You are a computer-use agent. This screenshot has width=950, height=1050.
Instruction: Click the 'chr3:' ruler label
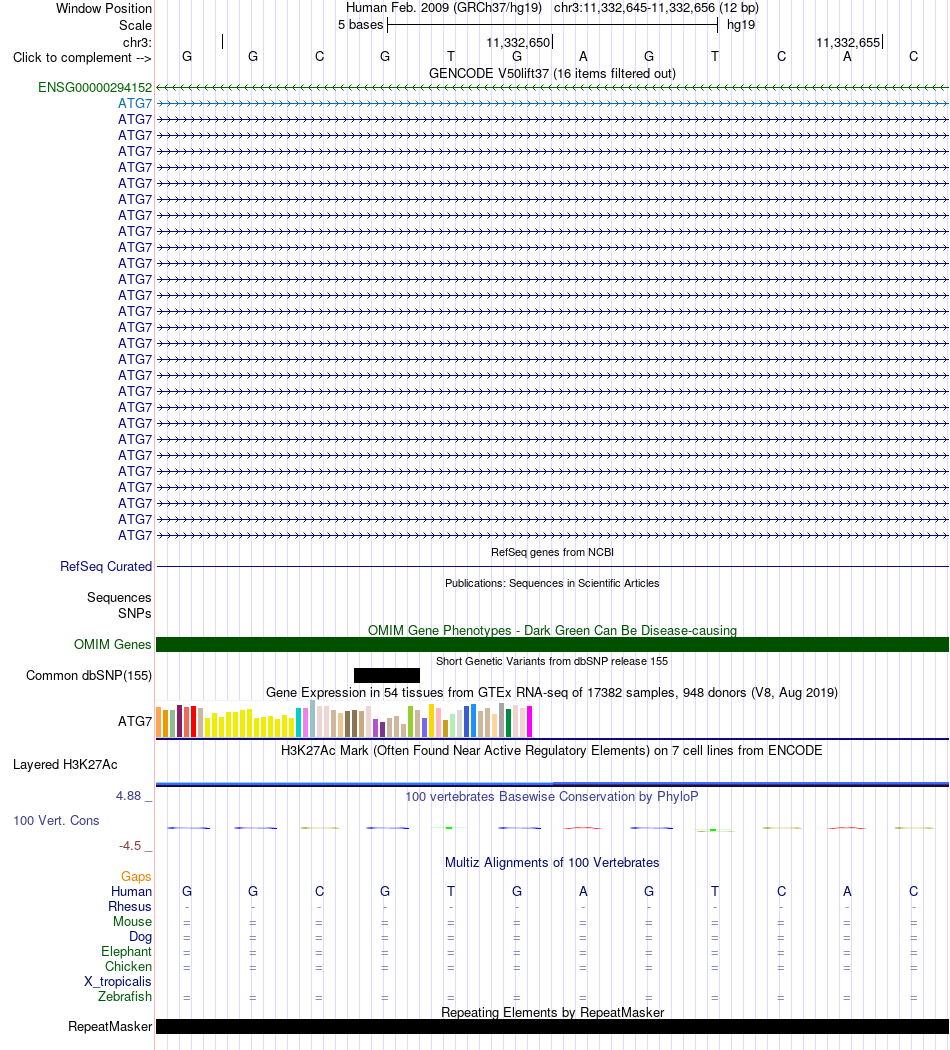pyautogui.click(x=137, y=43)
